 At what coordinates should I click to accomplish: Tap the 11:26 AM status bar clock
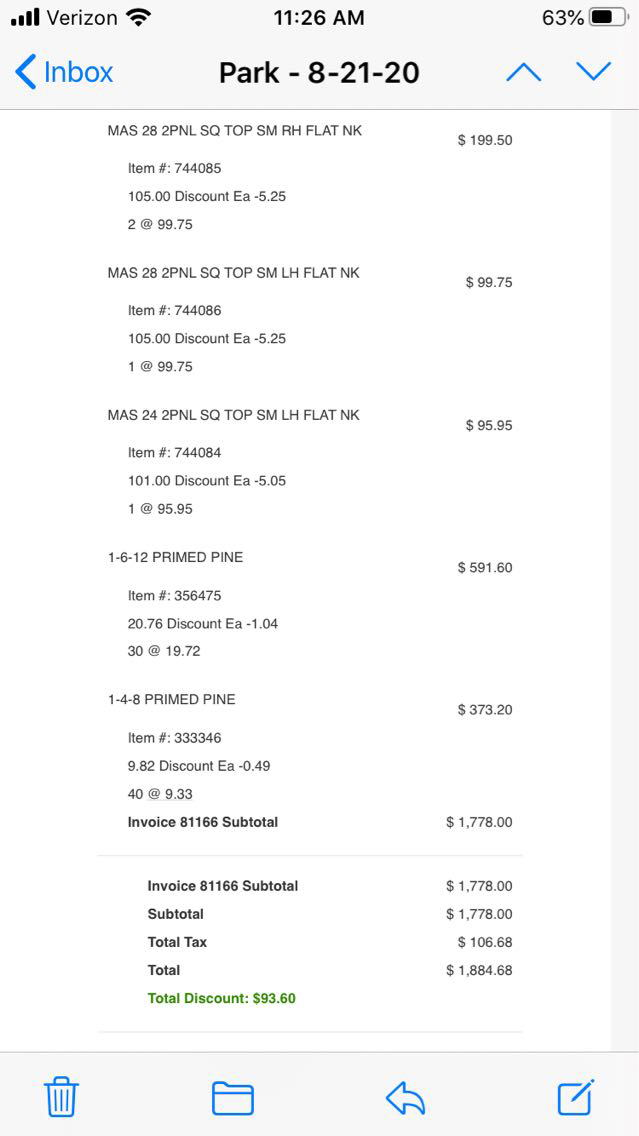tap(318, 17)
